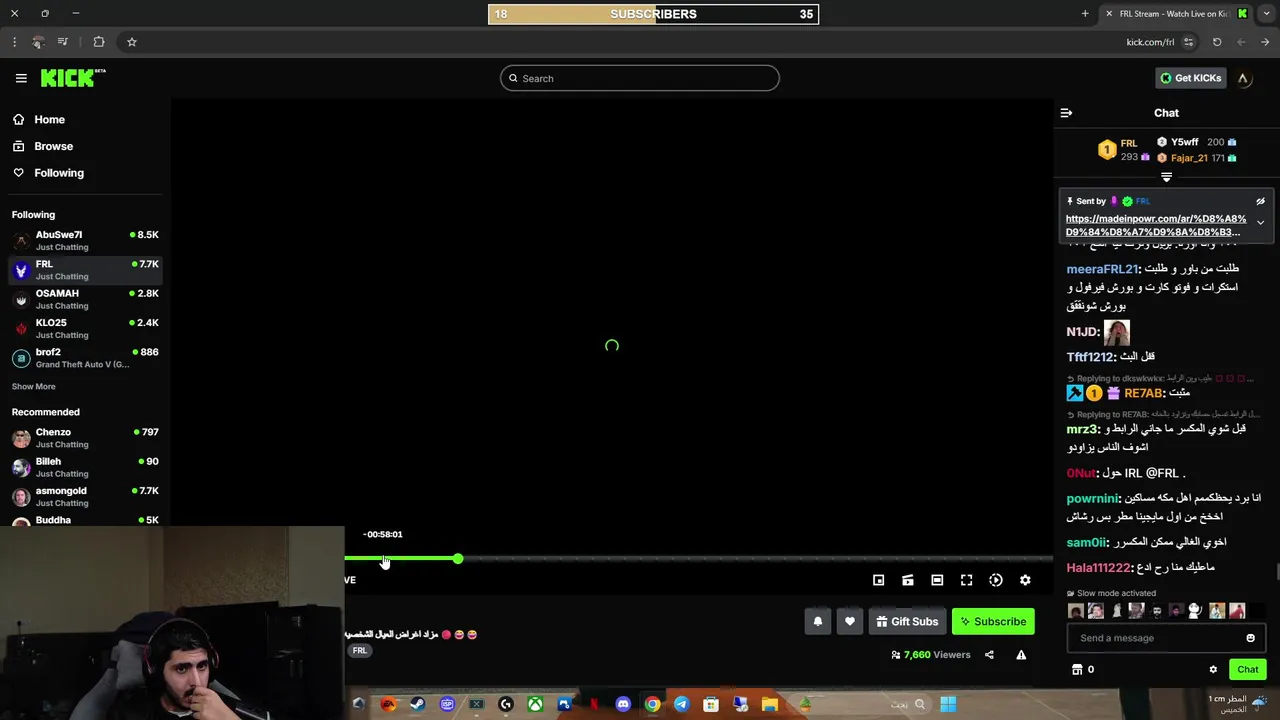Open Windows Start menu
Image resolution: width=1280 pixels, height=720 pixels.
[x=948, y=704]
